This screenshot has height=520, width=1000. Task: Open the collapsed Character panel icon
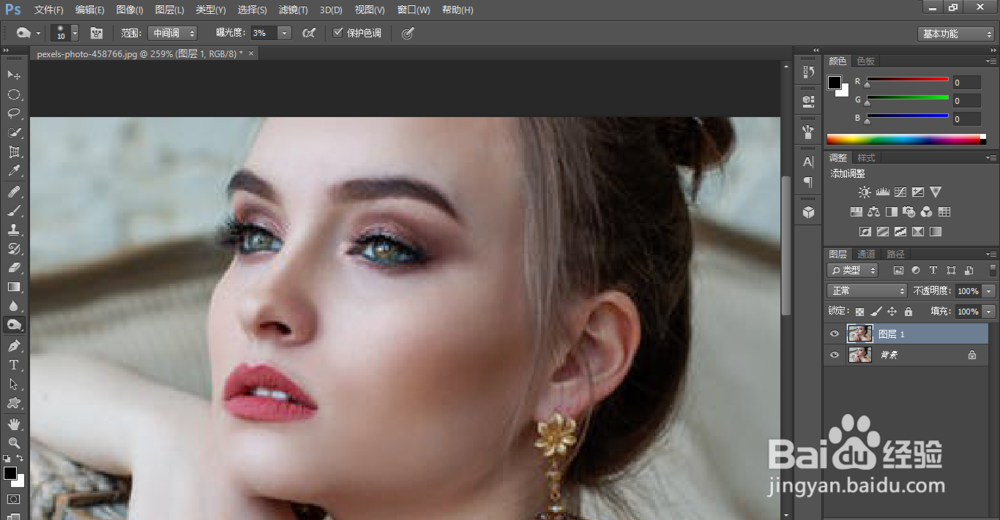coord(808,162)
